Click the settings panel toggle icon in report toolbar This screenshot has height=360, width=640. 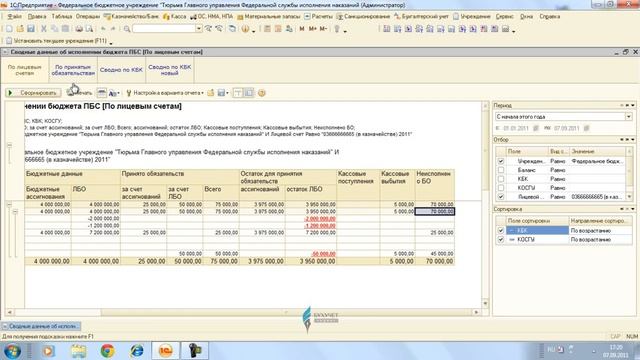[248, 93]
